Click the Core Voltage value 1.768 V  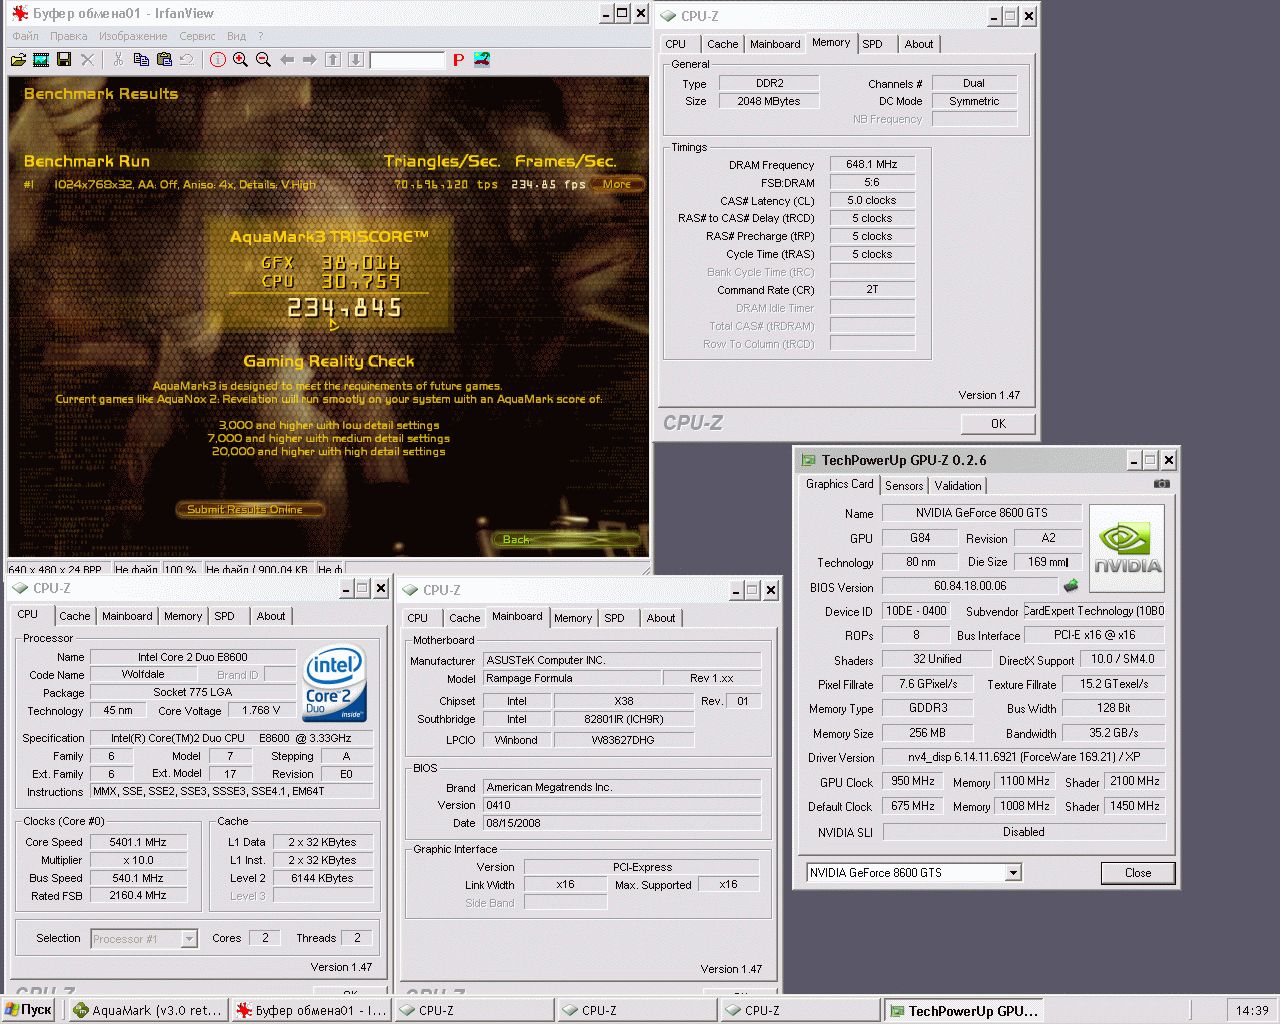pyautogui.click(x=262, y=711)
